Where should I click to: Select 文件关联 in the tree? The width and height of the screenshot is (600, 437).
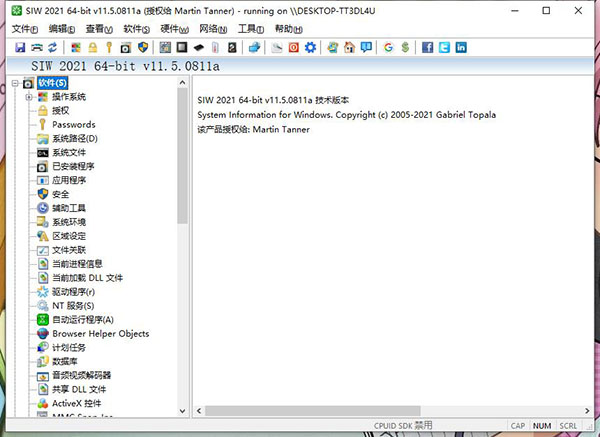(69, 250)
